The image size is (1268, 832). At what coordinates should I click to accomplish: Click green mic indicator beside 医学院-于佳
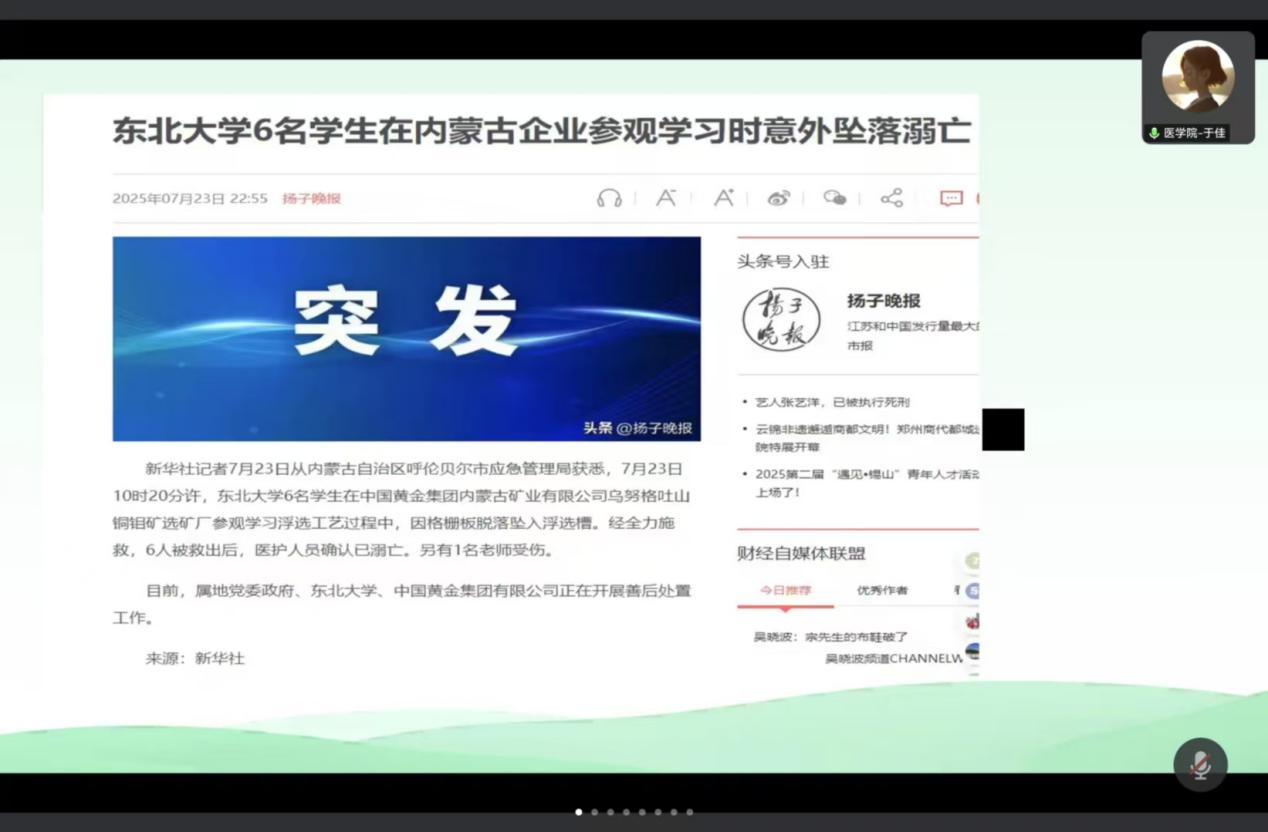[x=1154, y=133]
